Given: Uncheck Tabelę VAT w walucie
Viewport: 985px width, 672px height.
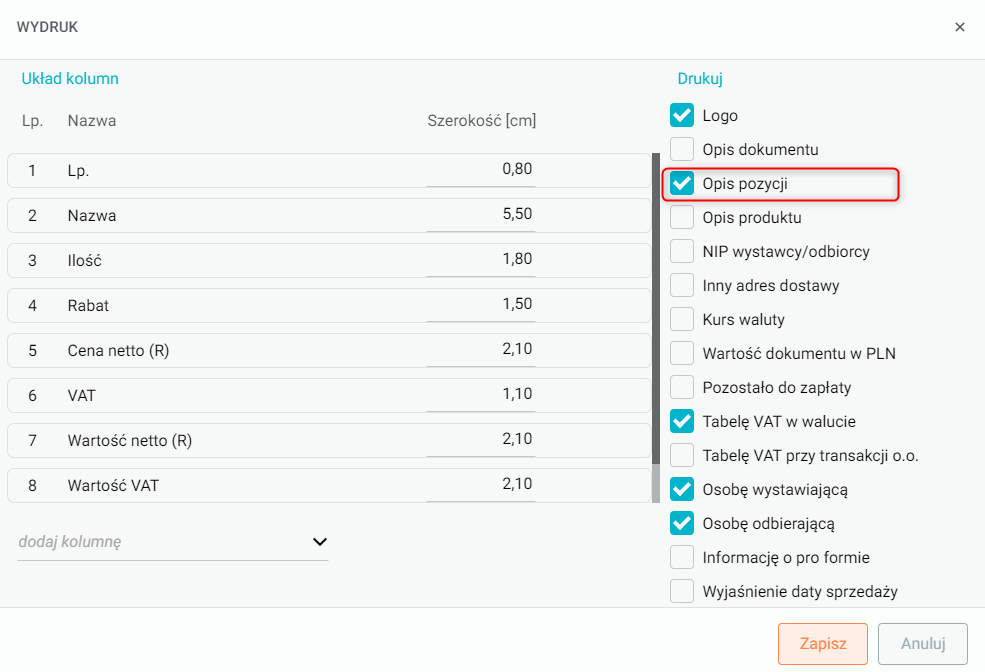Looking at the screenshot, I should click(x=682, y=421).
